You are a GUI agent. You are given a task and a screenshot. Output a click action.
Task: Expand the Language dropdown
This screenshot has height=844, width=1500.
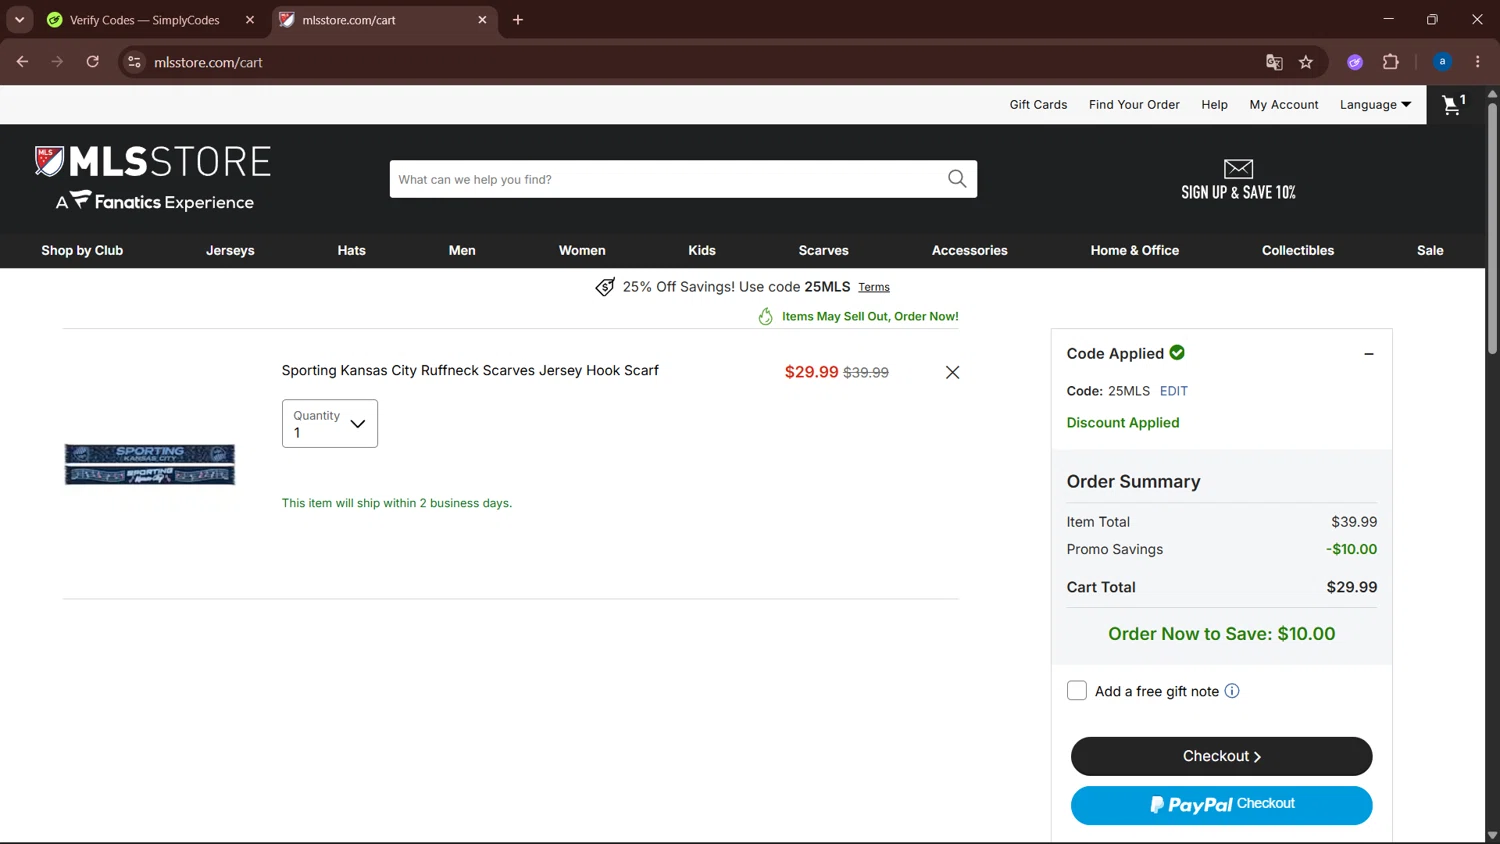coord(1375,105)
